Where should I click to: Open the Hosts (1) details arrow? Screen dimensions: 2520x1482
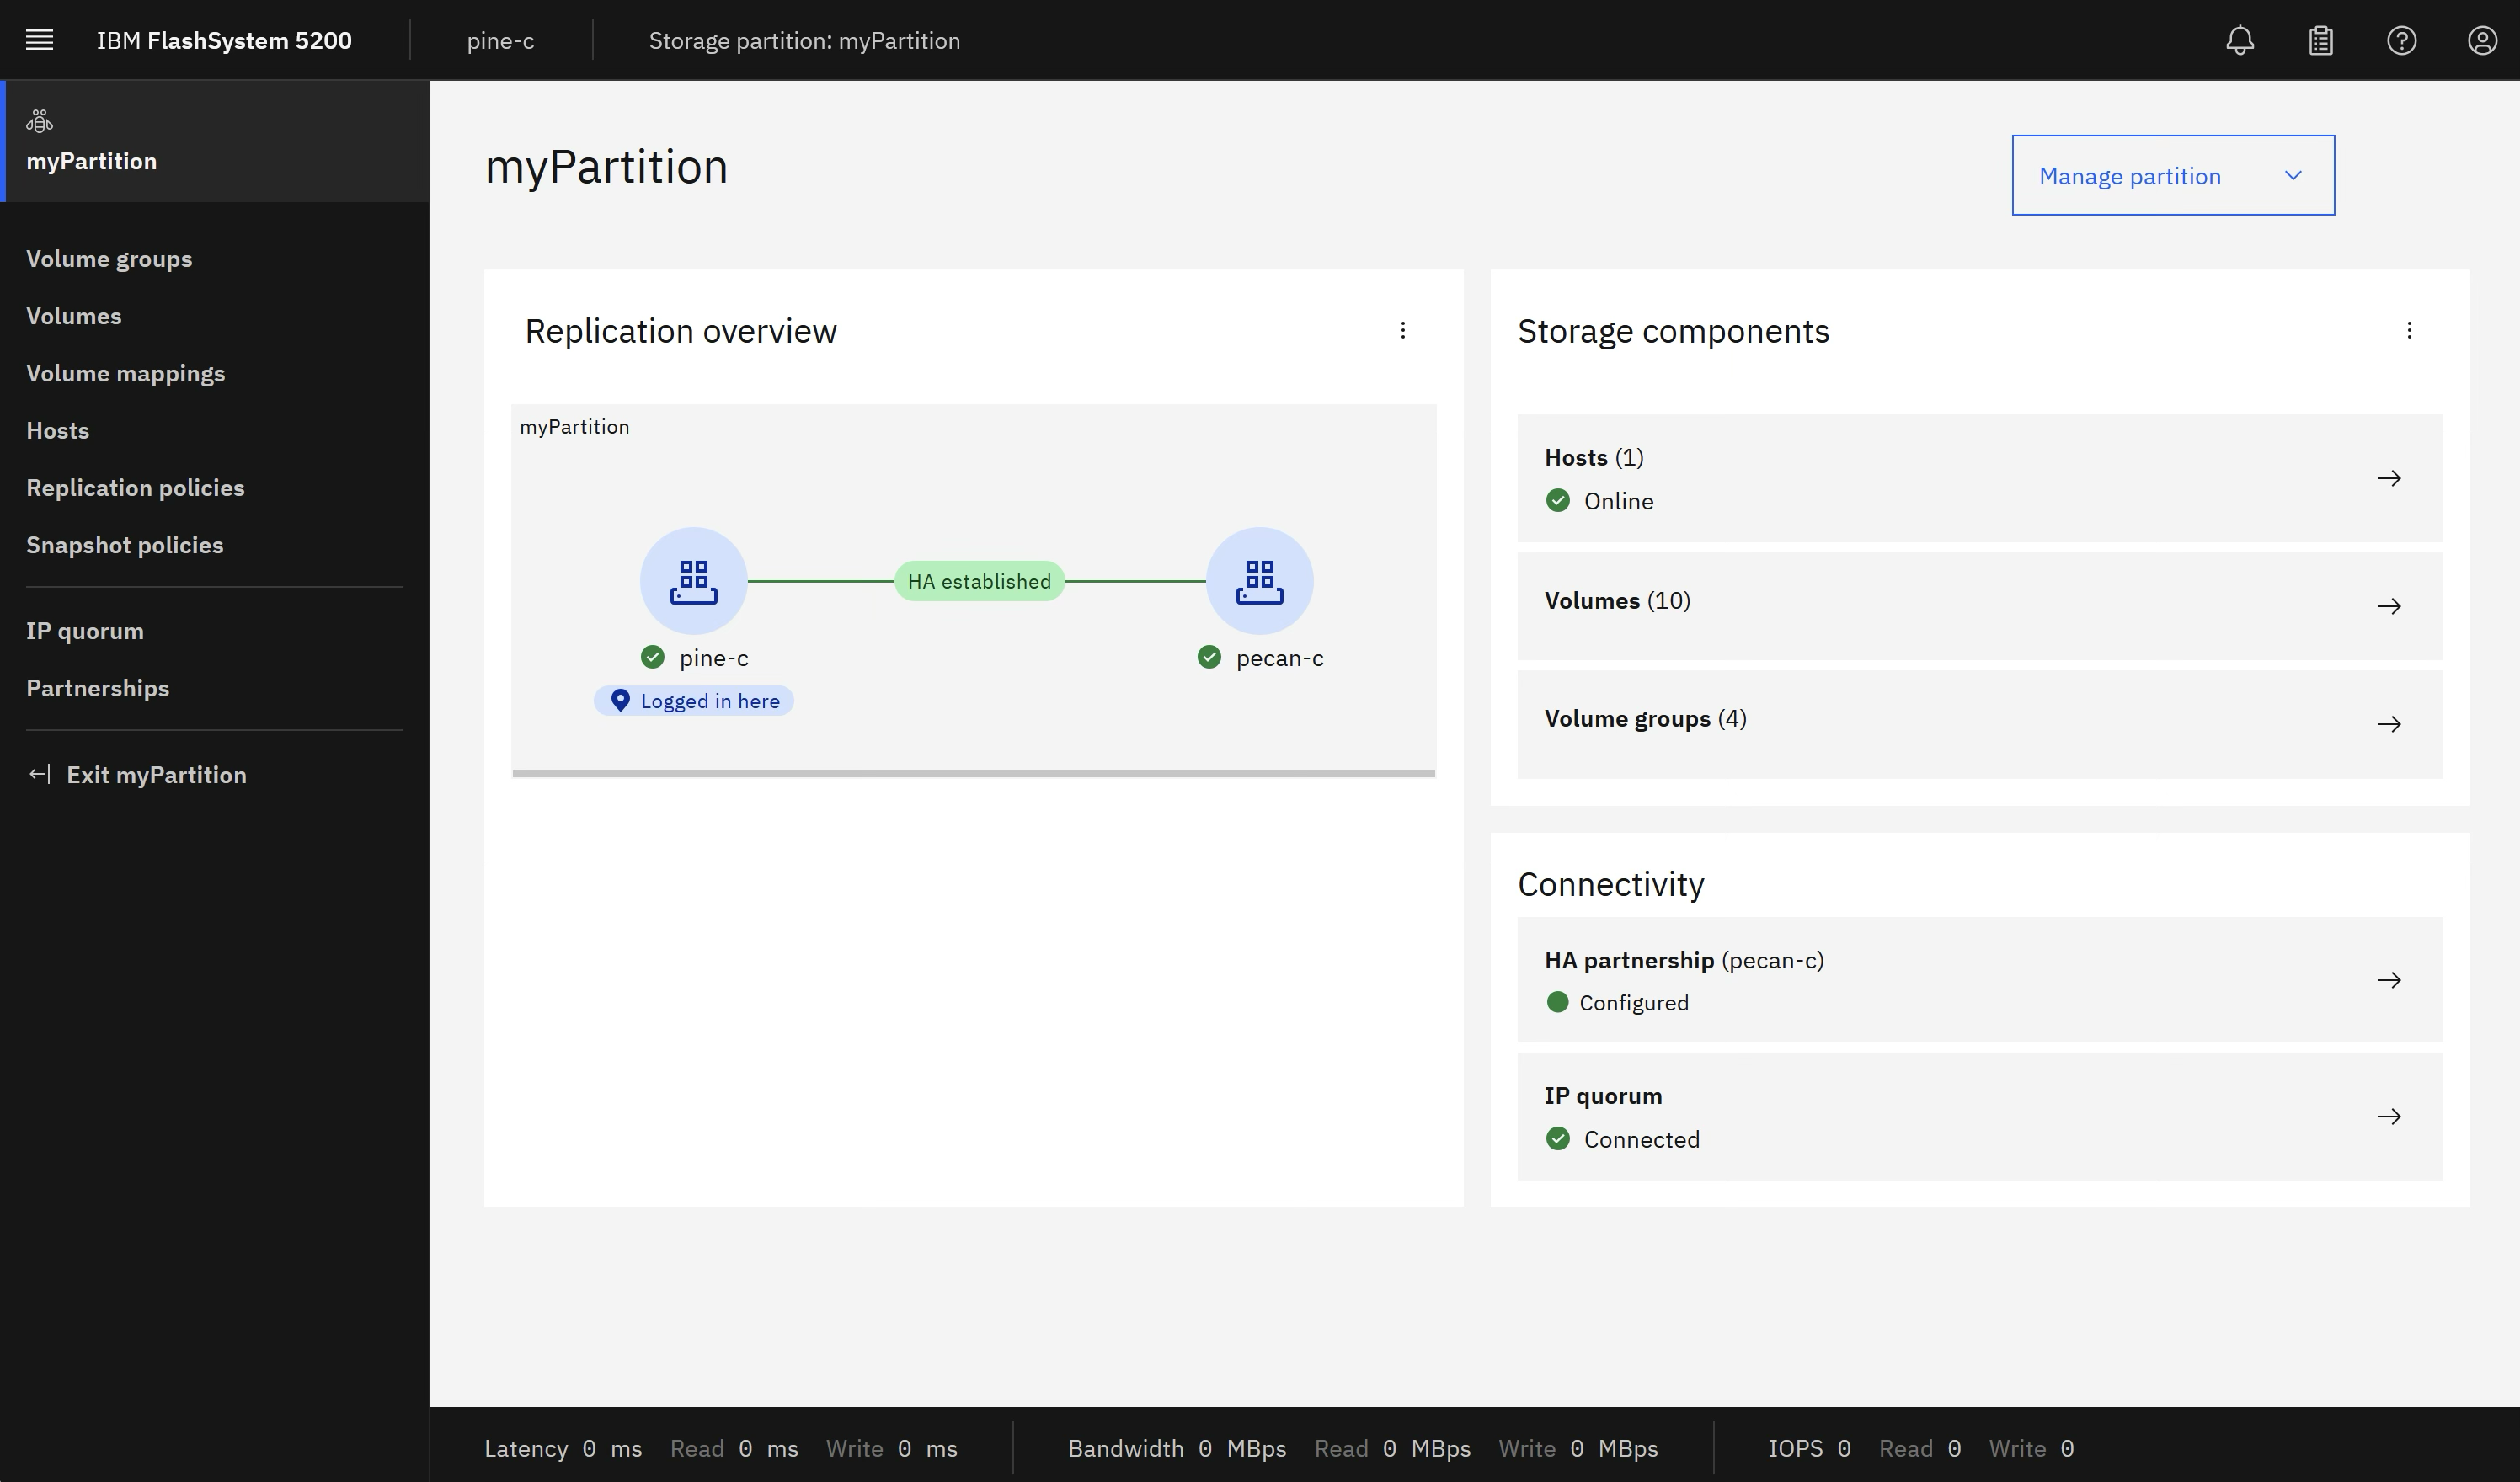point(2391,478)
